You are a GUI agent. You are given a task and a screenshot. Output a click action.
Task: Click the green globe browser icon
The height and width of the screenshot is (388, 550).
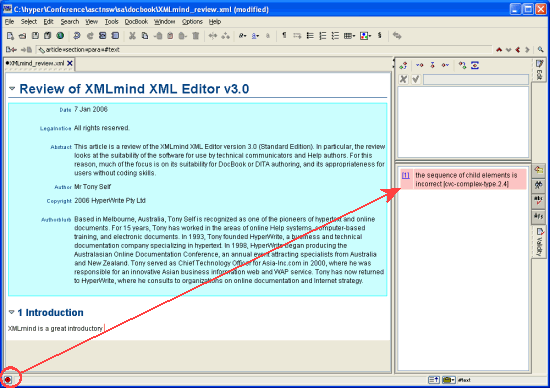pyautogui.click(x=60, y=35)
